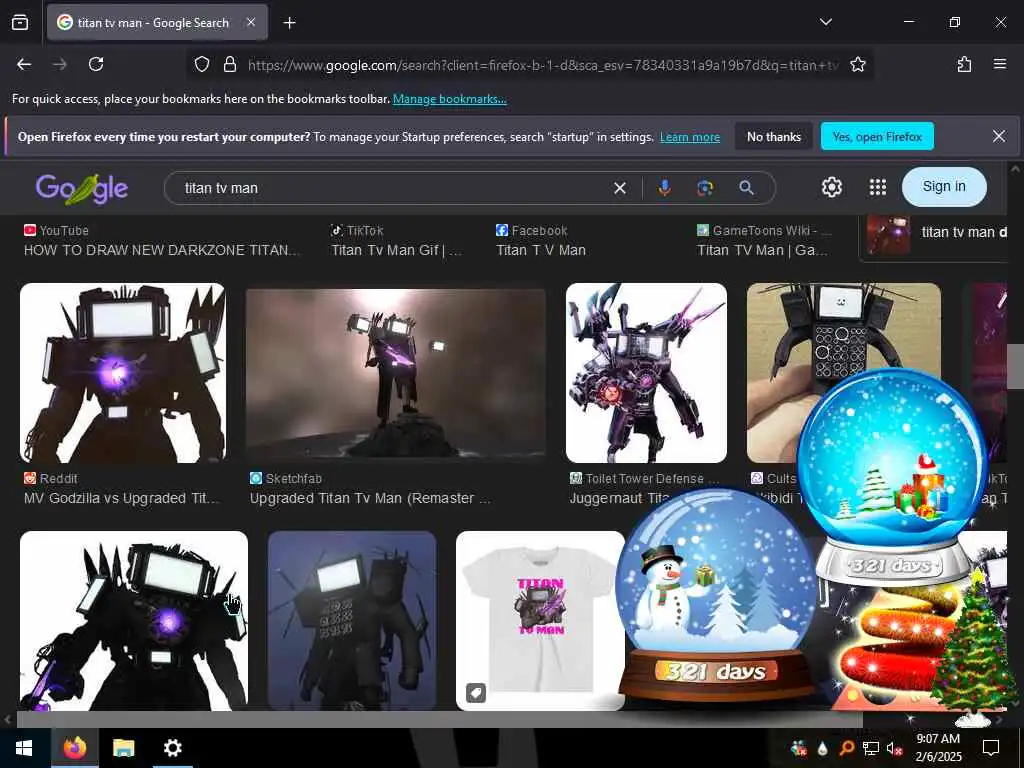This screenshot has height=768, width=1024.
Task: Open TikTok Titan Tv Man Gif result
Action: coord(396,250)
